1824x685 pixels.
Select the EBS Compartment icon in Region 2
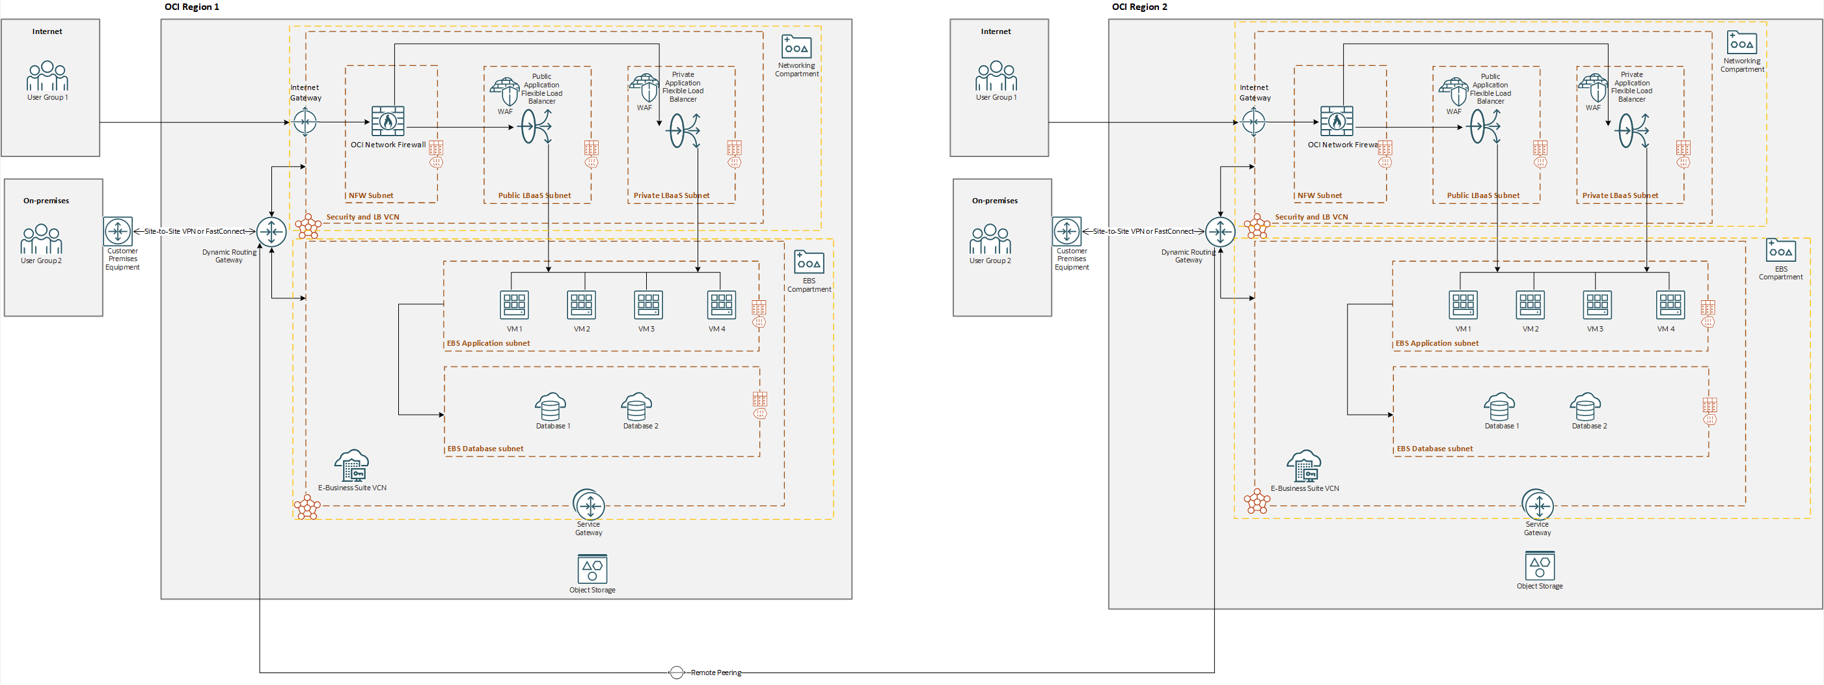[1780, 250]
